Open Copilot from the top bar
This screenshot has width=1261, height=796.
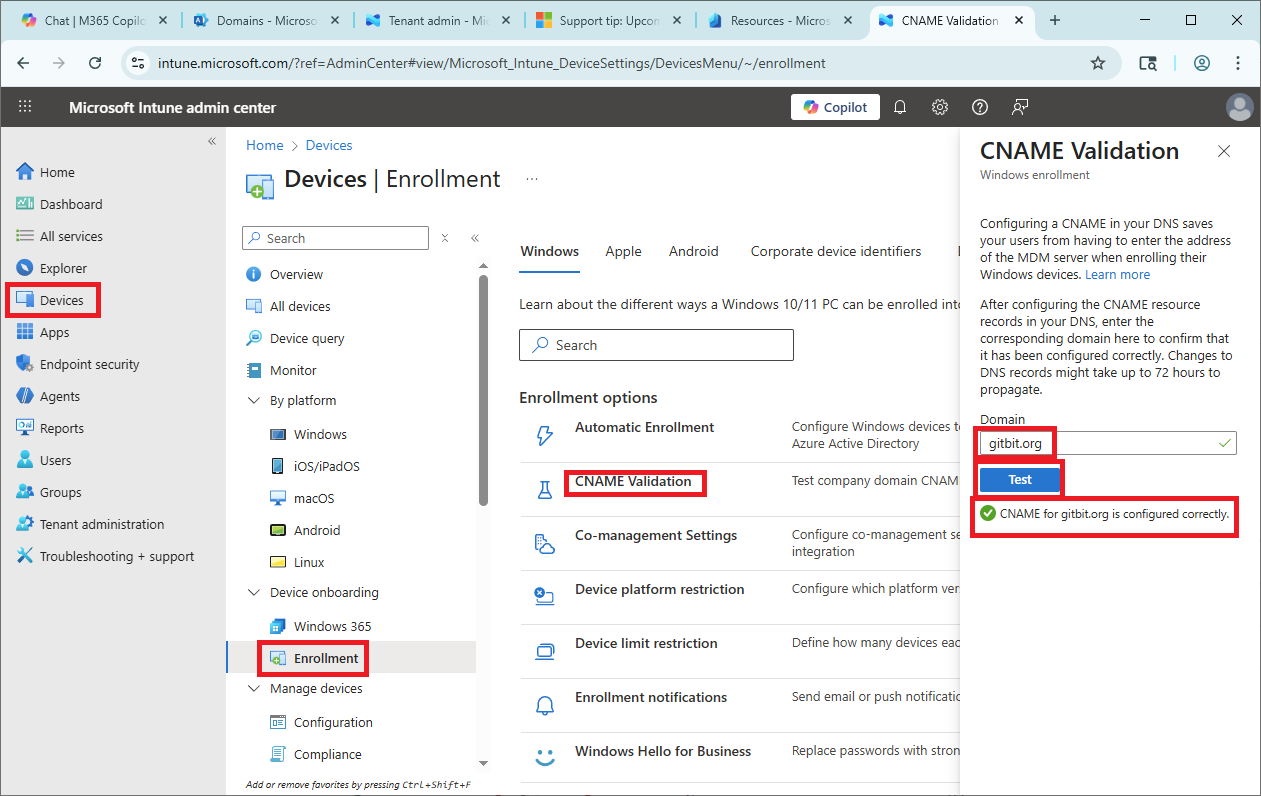[835, 107]
